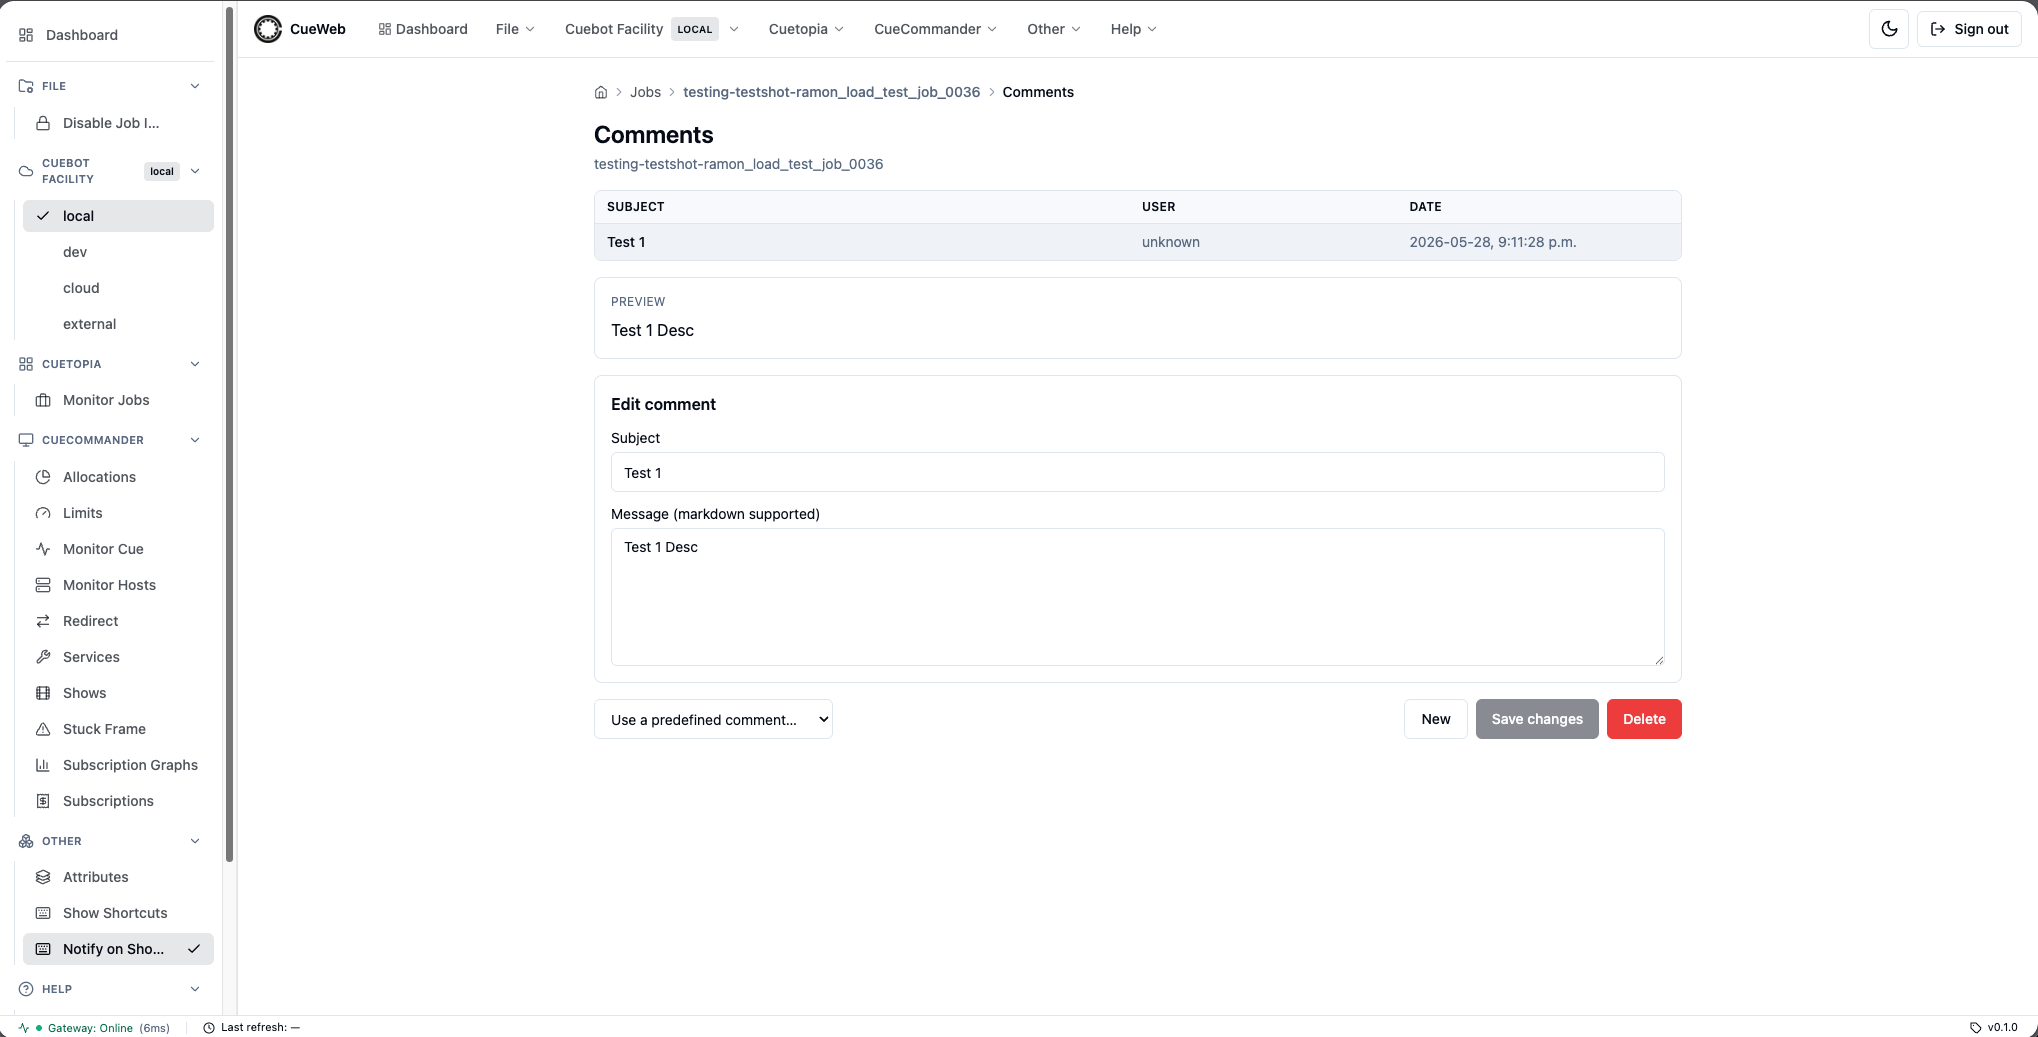The height and width of the screenshot is (1037, 2038).
Task: Click the CUECOMMANDER monitor icon
Action: pyautogui.click(x=26, y=440)
